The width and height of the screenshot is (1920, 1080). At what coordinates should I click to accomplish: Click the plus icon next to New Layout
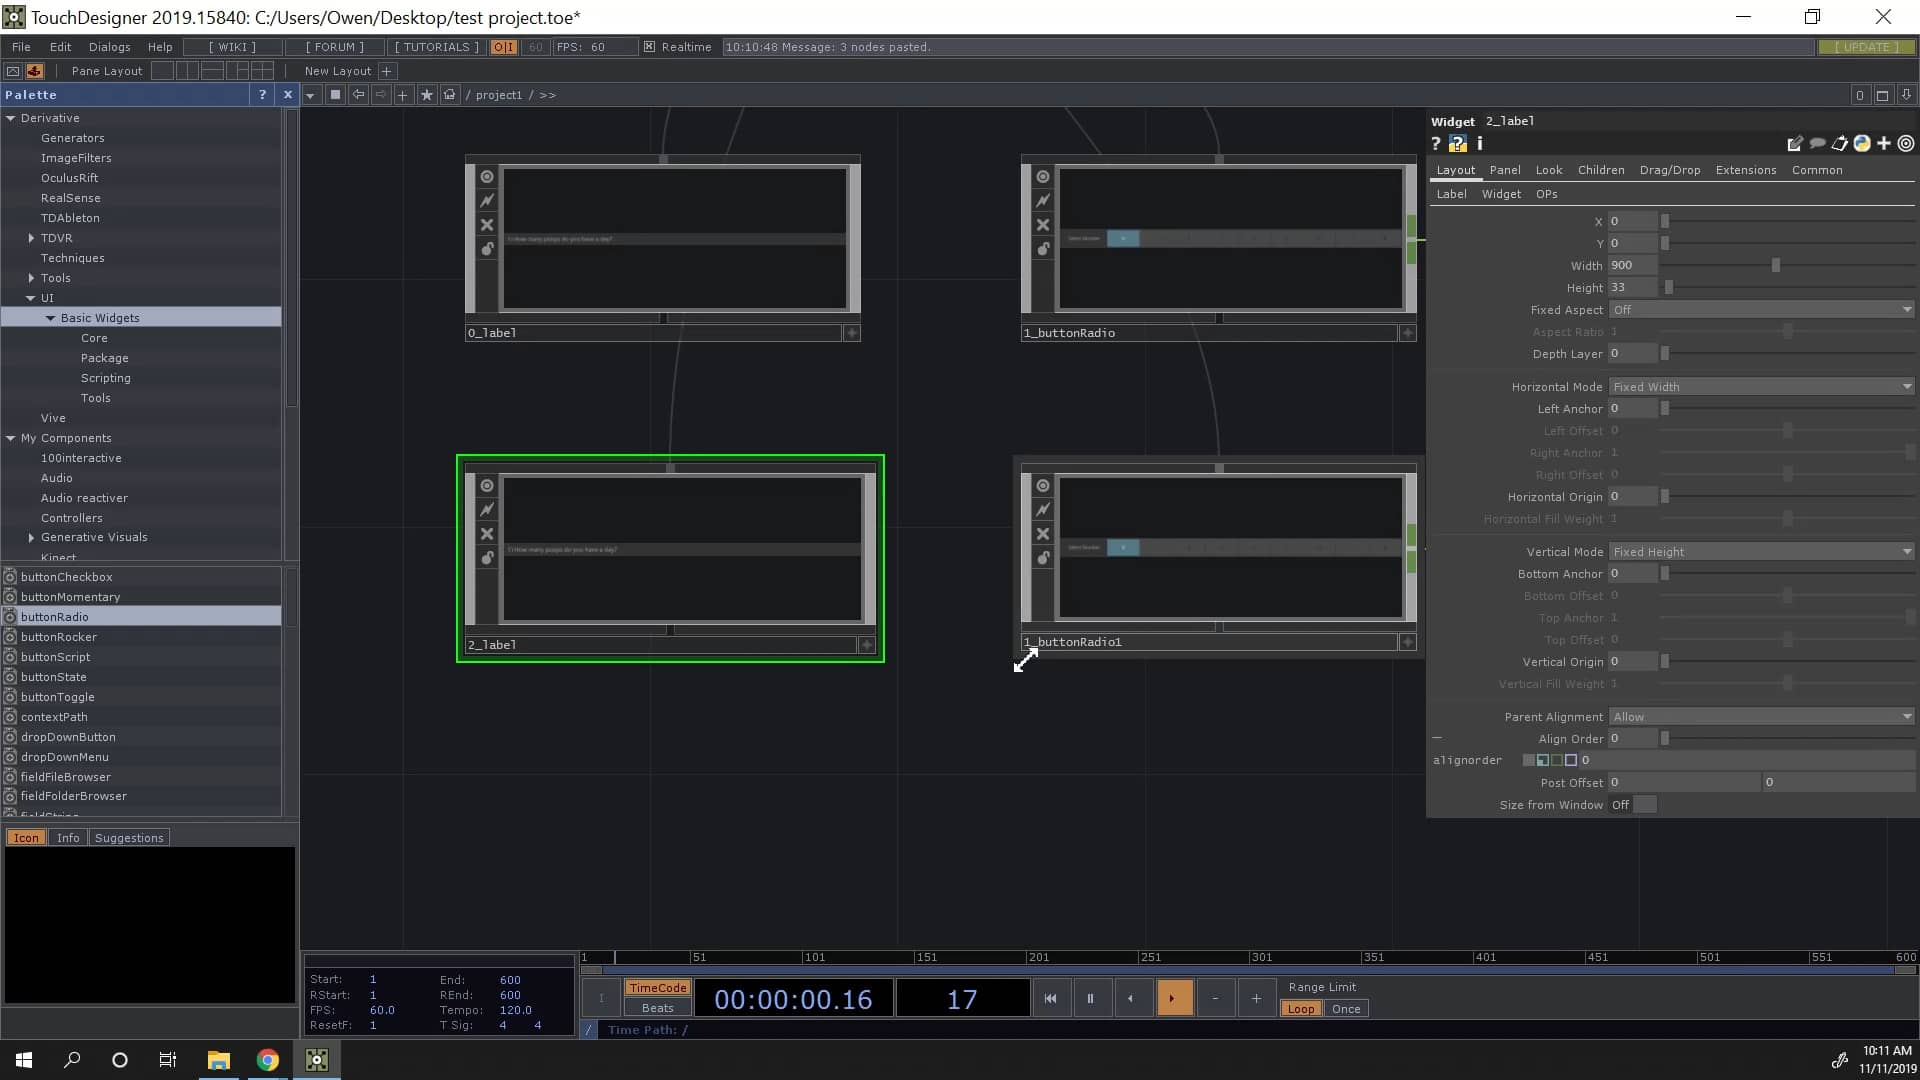pyautogui.click(x=386, y=71)
